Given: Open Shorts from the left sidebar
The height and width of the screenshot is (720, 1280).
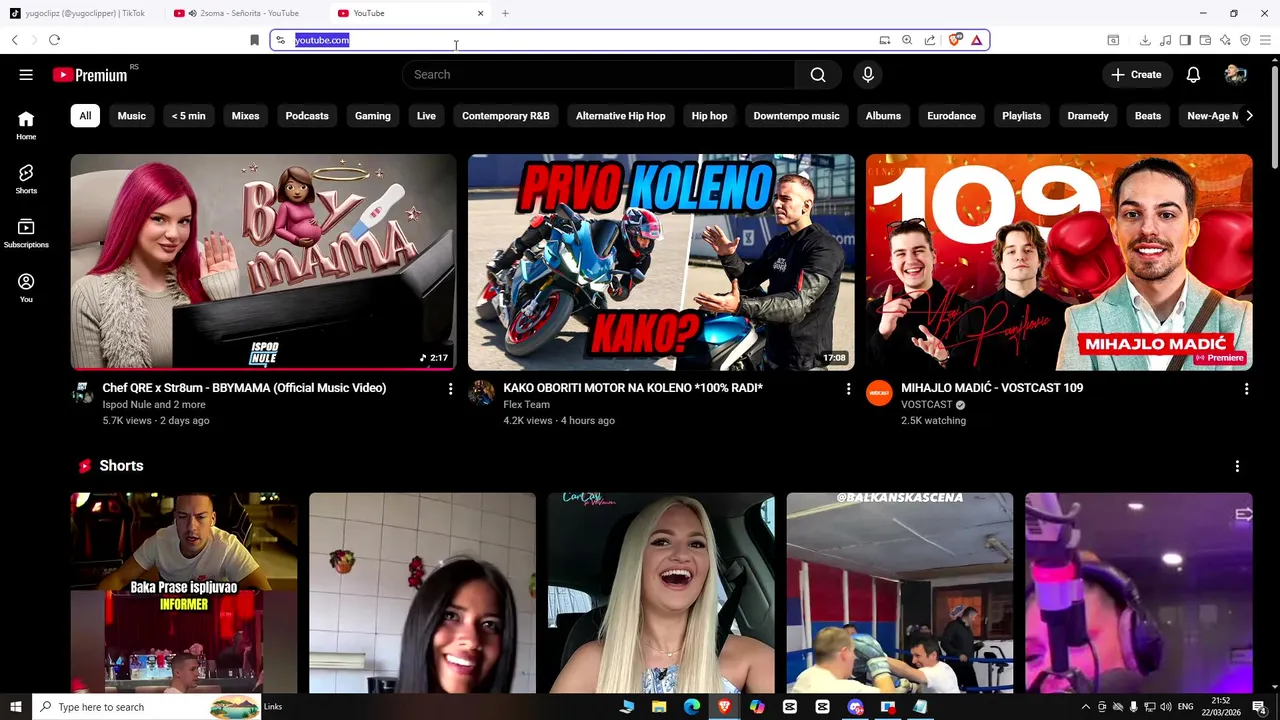Looking at the screenshot, I should (26, 179).
